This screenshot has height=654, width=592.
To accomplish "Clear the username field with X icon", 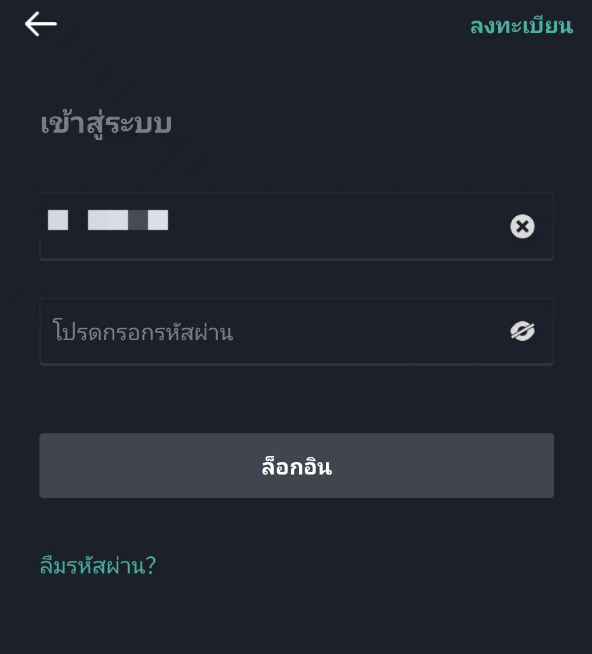I will pyautogui.click(x=522, y=226).
